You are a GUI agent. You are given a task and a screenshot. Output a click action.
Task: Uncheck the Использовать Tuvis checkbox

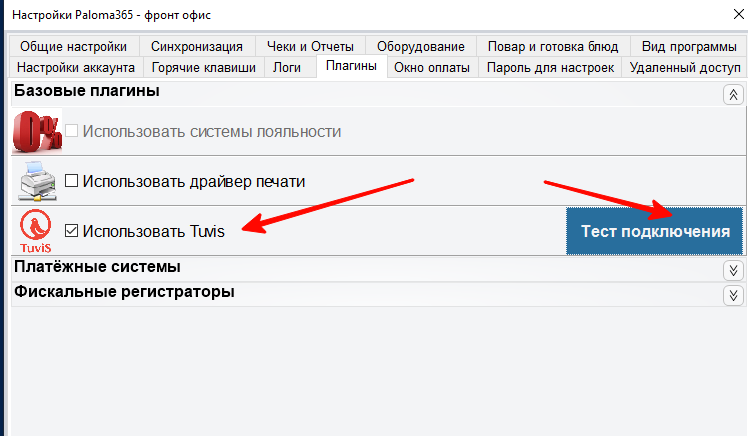click(x=72, y=231)
